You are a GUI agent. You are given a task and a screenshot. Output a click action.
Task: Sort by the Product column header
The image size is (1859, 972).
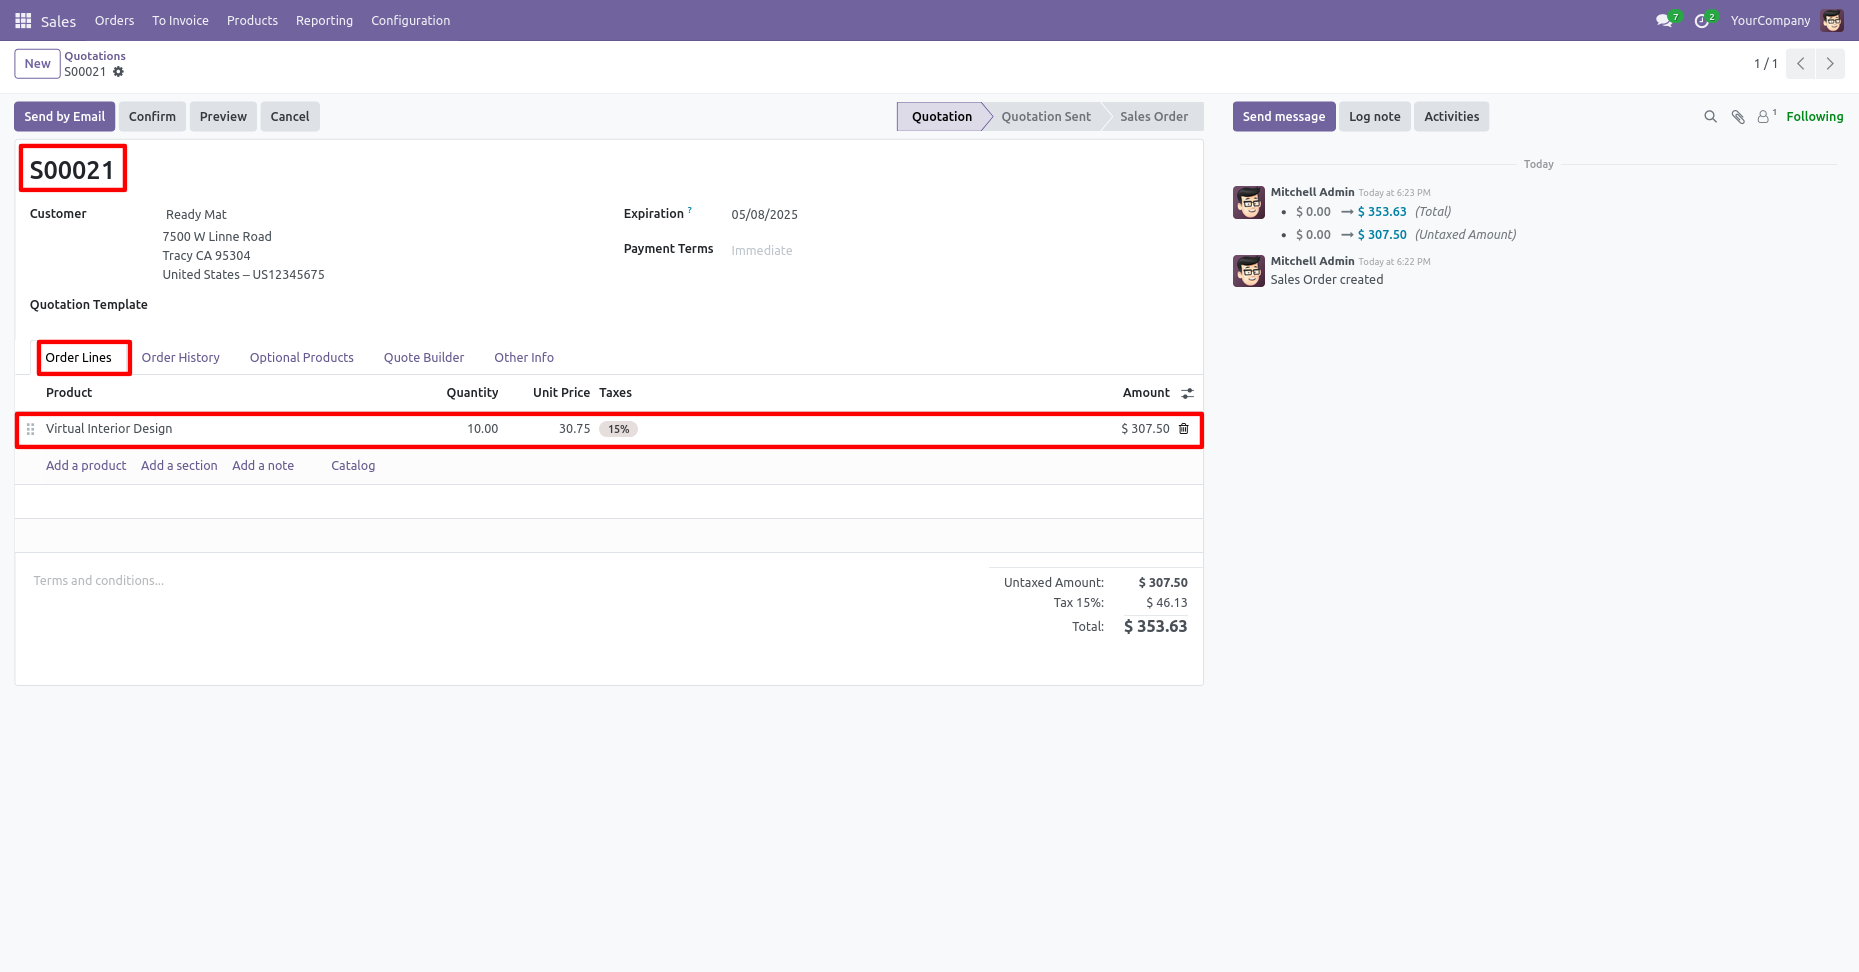69,393
